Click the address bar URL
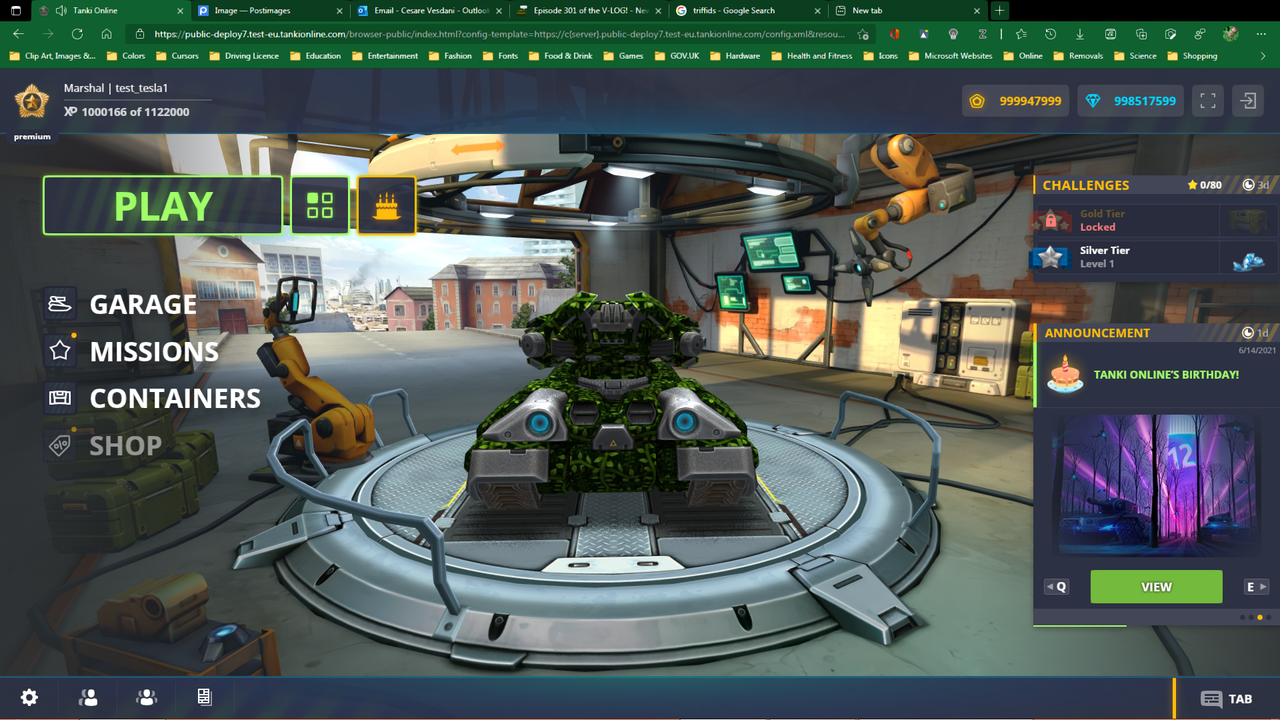This screenshot has height=720, width=1280. (500, 34)
